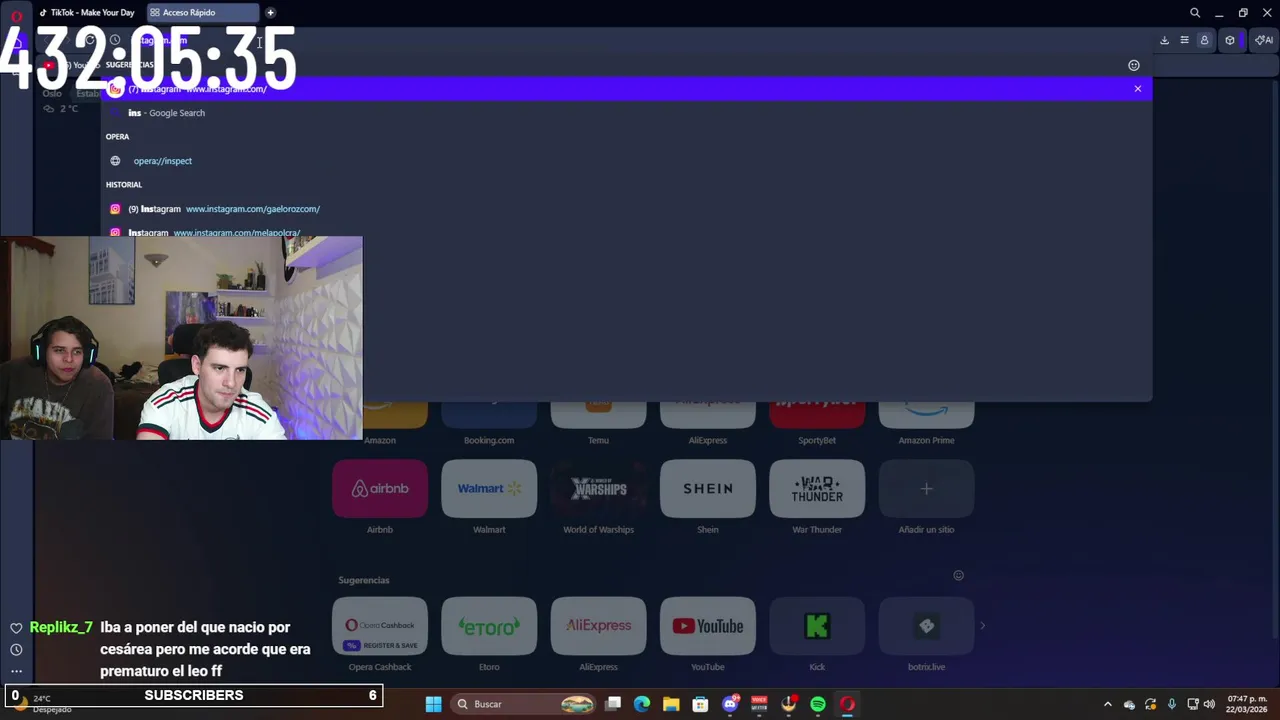Click the Amazon Prime tile label
Image resolution: width=1280 pixels, height=720 pixels.
click(x=926, y=440)
